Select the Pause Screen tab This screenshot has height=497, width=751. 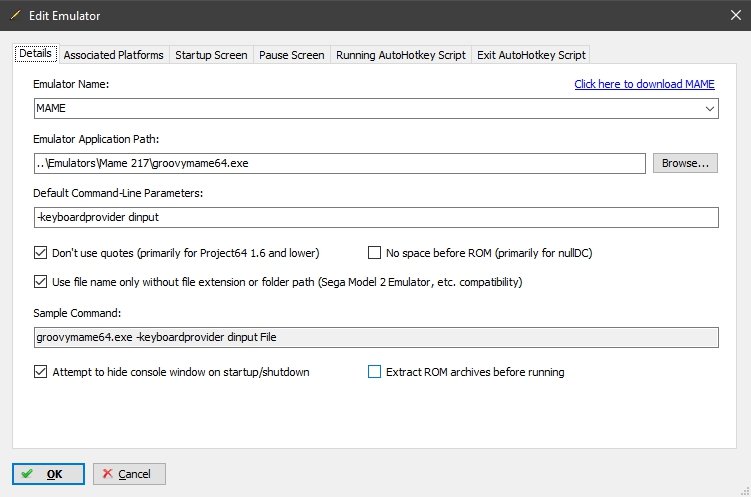pyautogui.click(x=291, y=55)
